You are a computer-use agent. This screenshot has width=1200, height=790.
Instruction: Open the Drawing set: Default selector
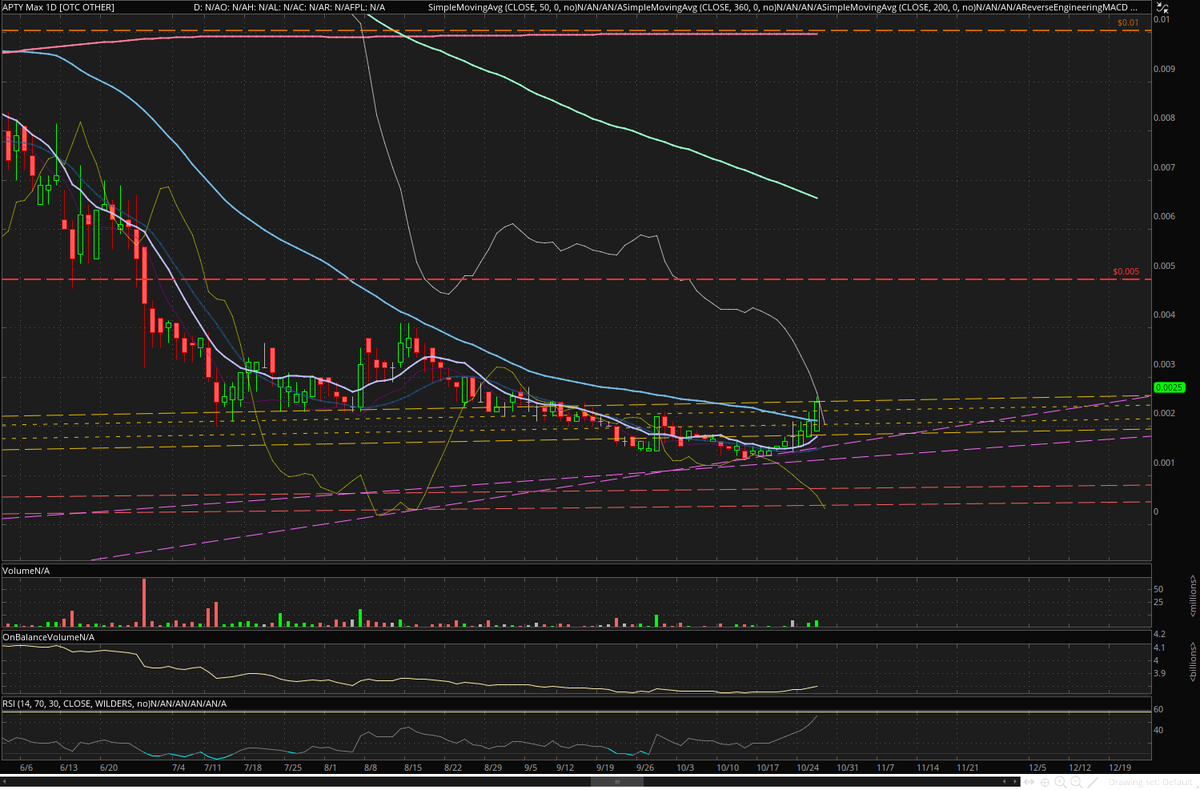point(1151,782)
